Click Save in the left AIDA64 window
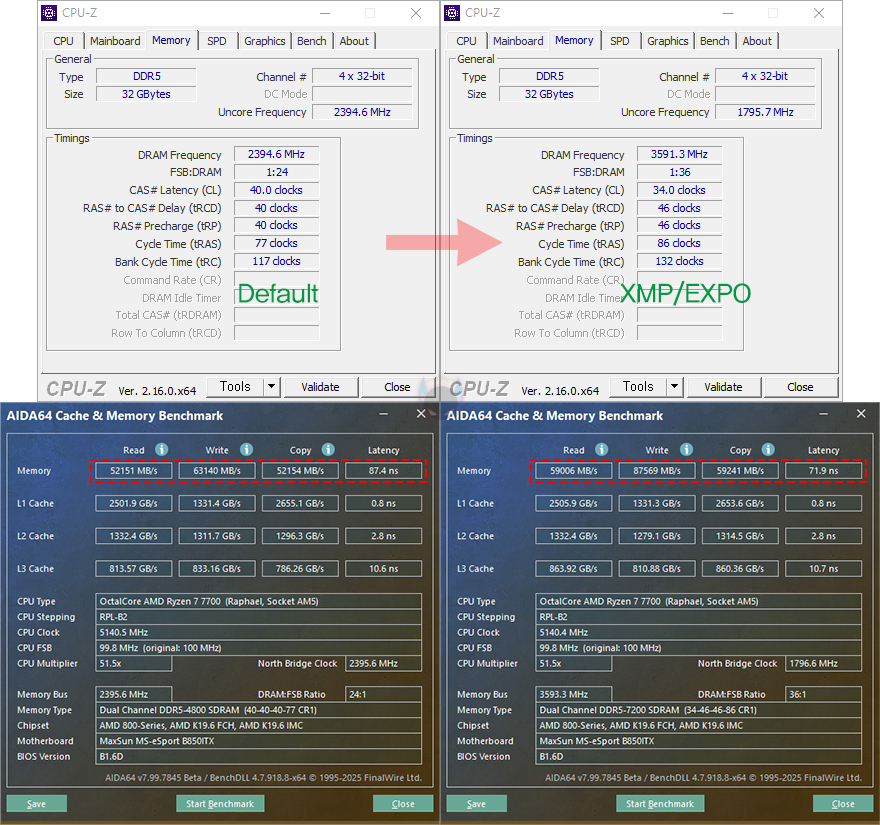The height and width of the screenshot is (825, 880). 36,803
